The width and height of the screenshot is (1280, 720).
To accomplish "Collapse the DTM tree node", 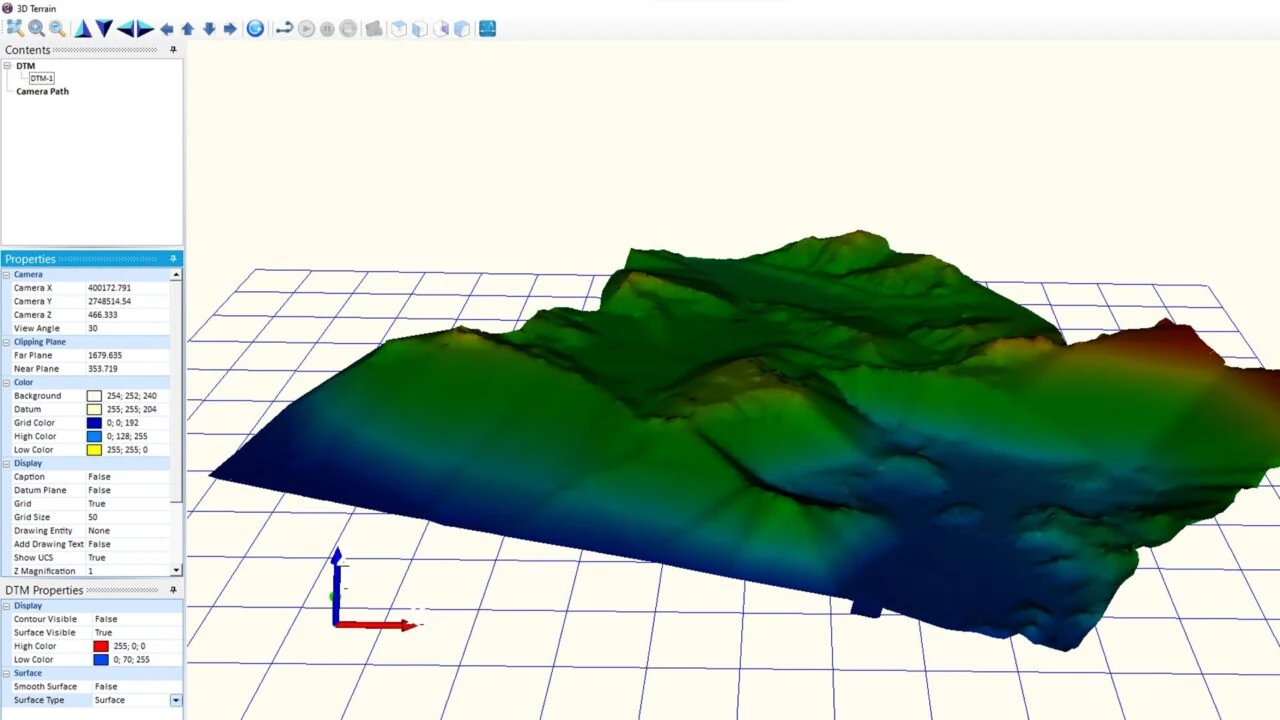I will pos(7,66).
